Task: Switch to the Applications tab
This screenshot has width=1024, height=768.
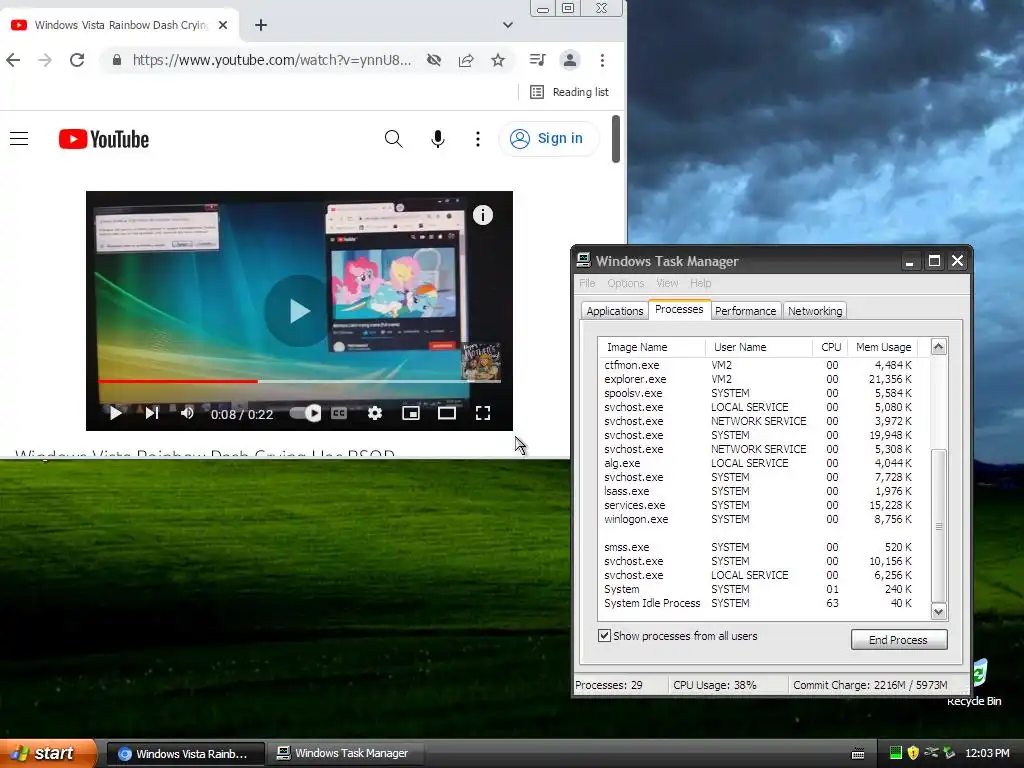Action: [x=614, y=311]
